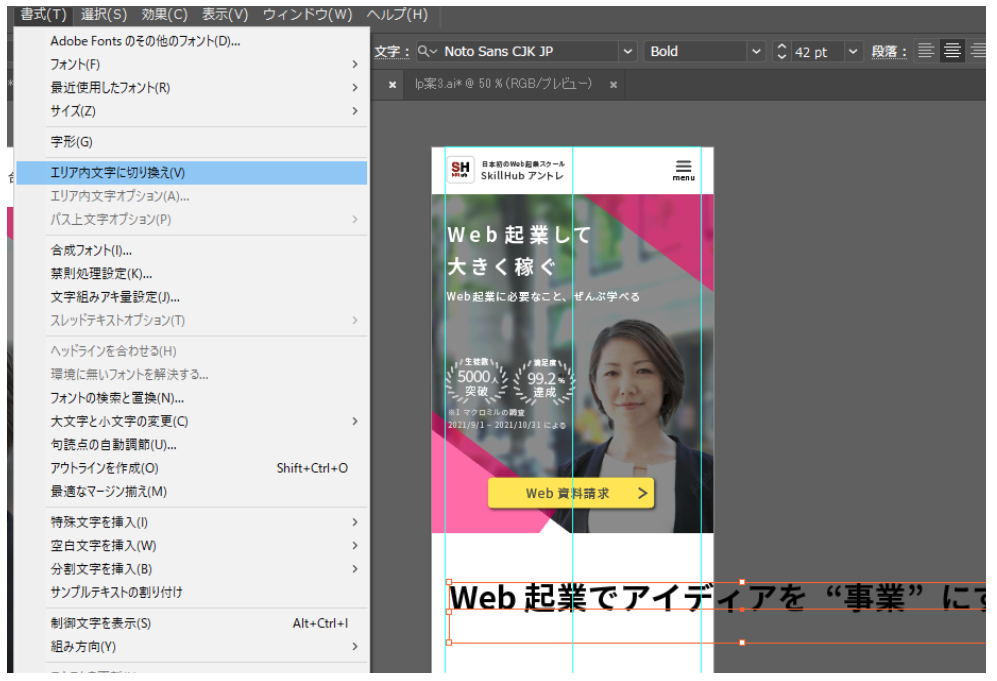Open the 効果(C) menu
The width and height of the screenshot is (997, 681).
[x=164, y=15]
